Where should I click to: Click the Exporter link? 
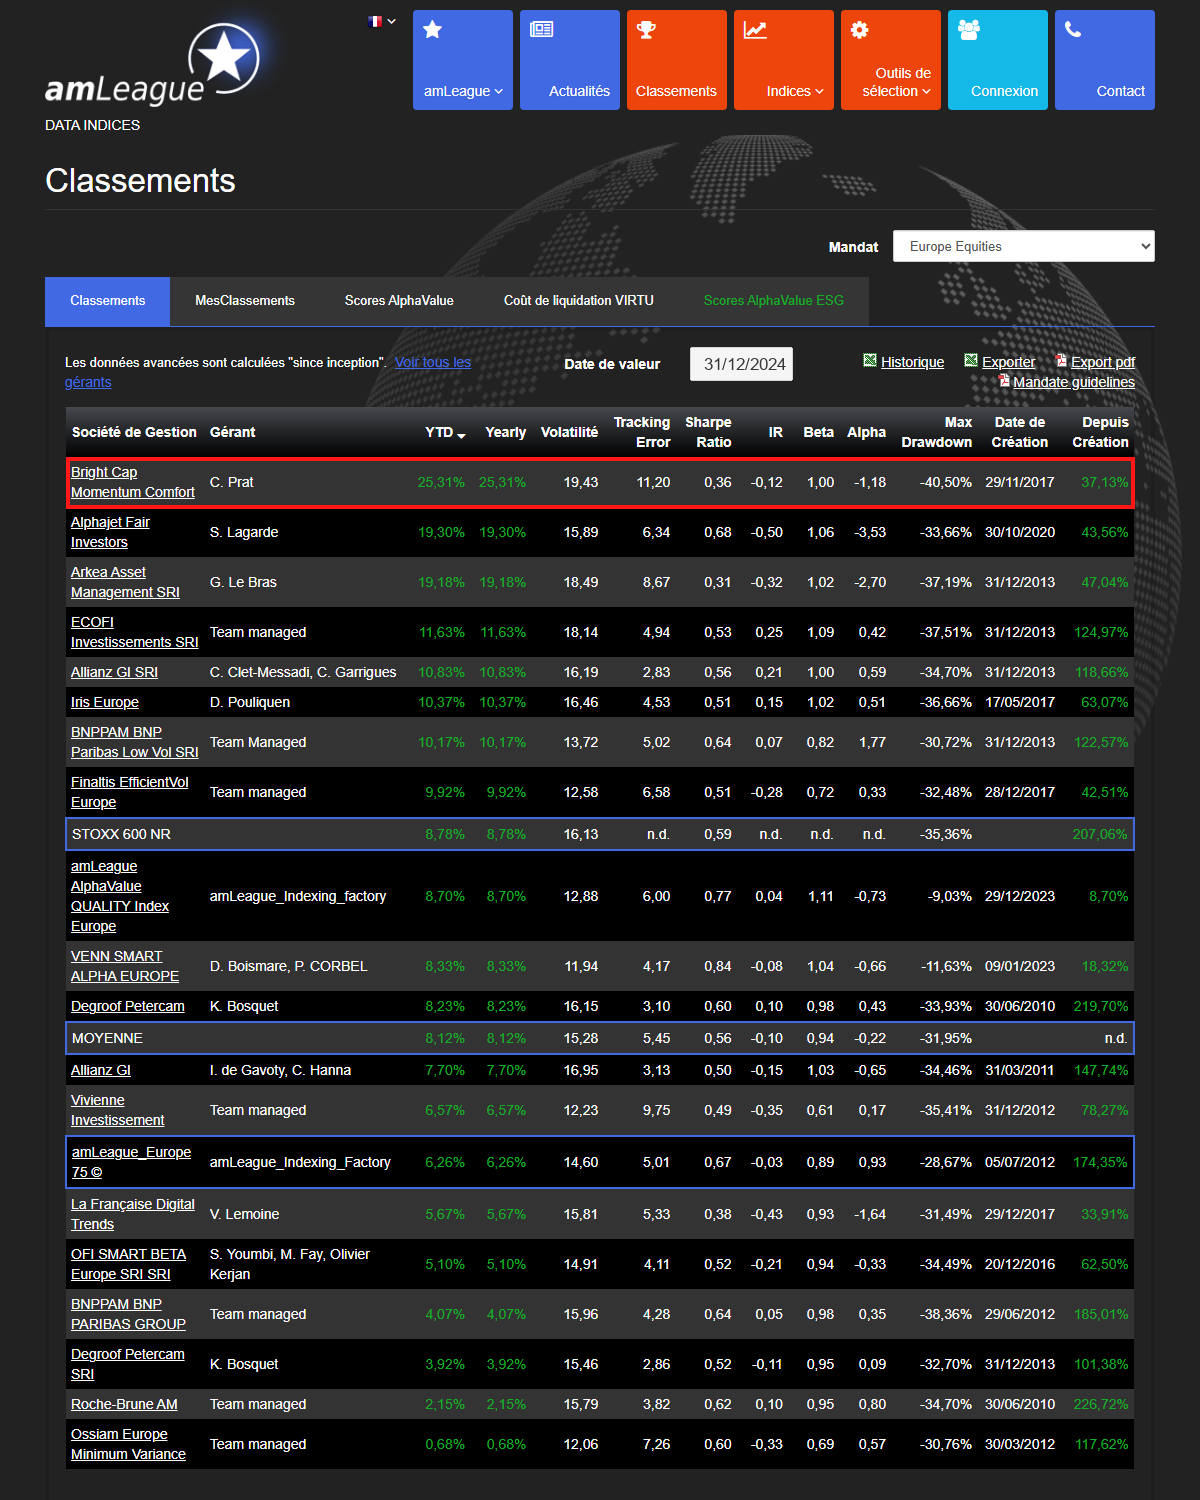[1008, 362]
